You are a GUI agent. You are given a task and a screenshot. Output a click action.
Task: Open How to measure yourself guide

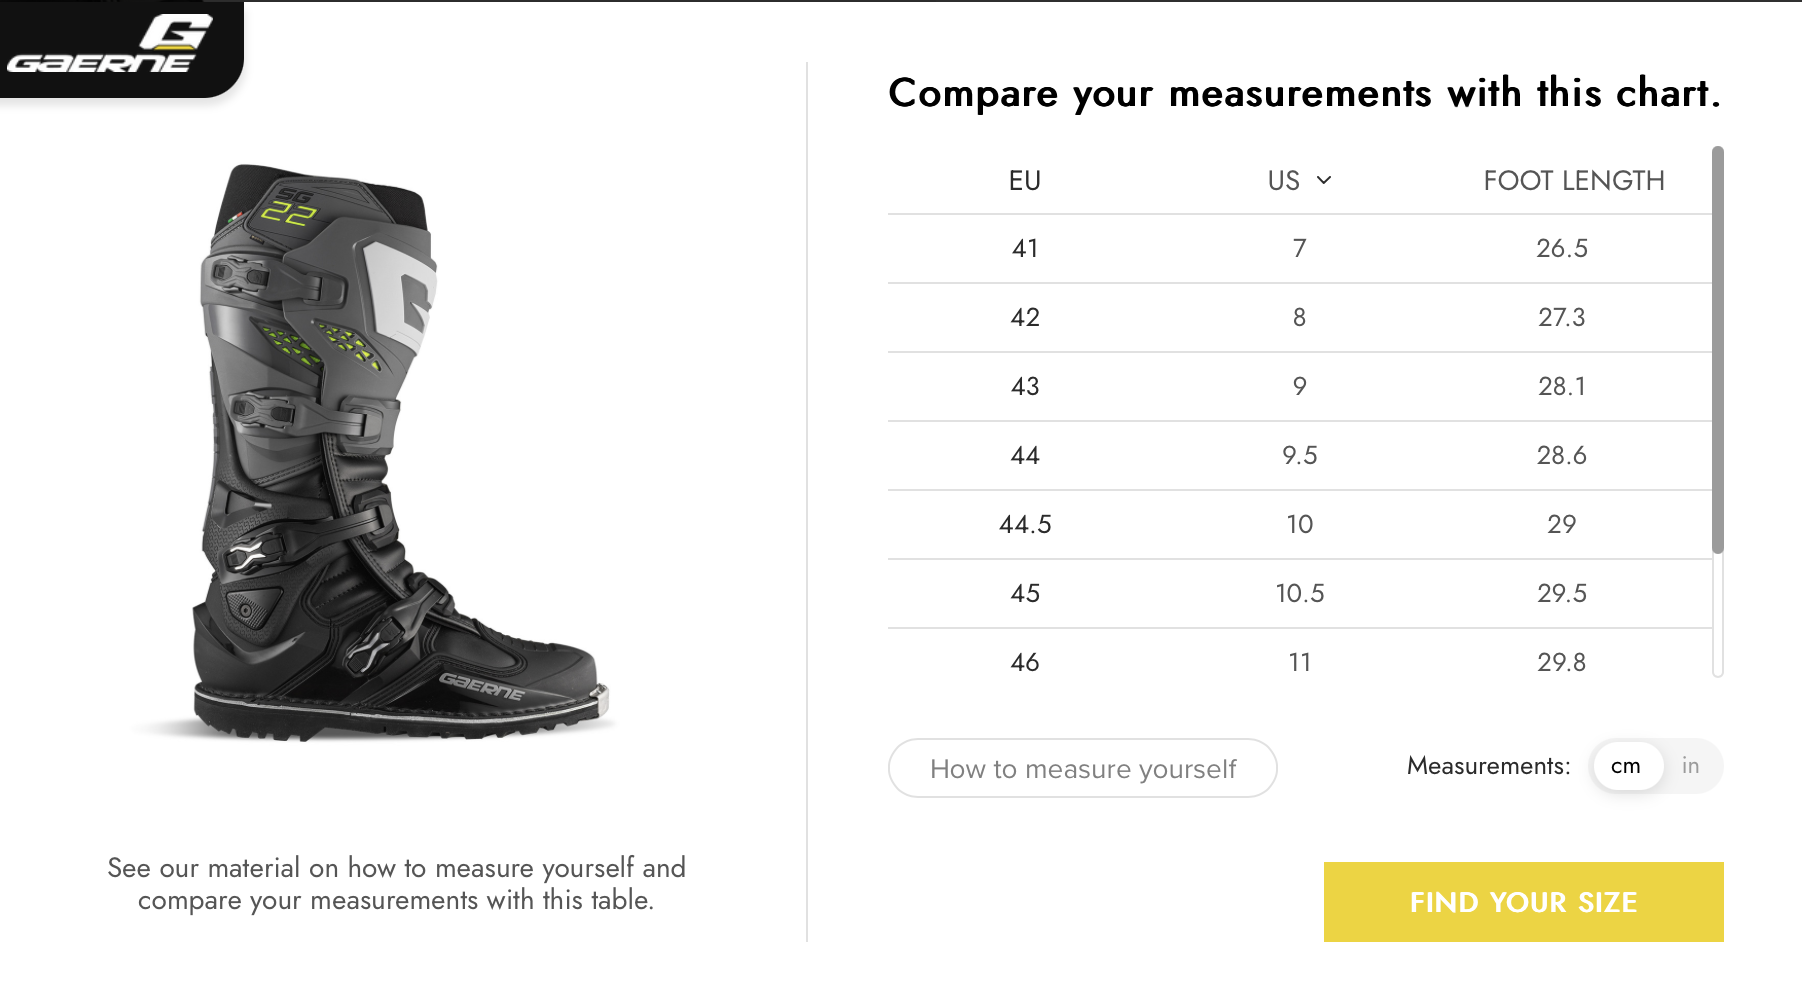1082,768
